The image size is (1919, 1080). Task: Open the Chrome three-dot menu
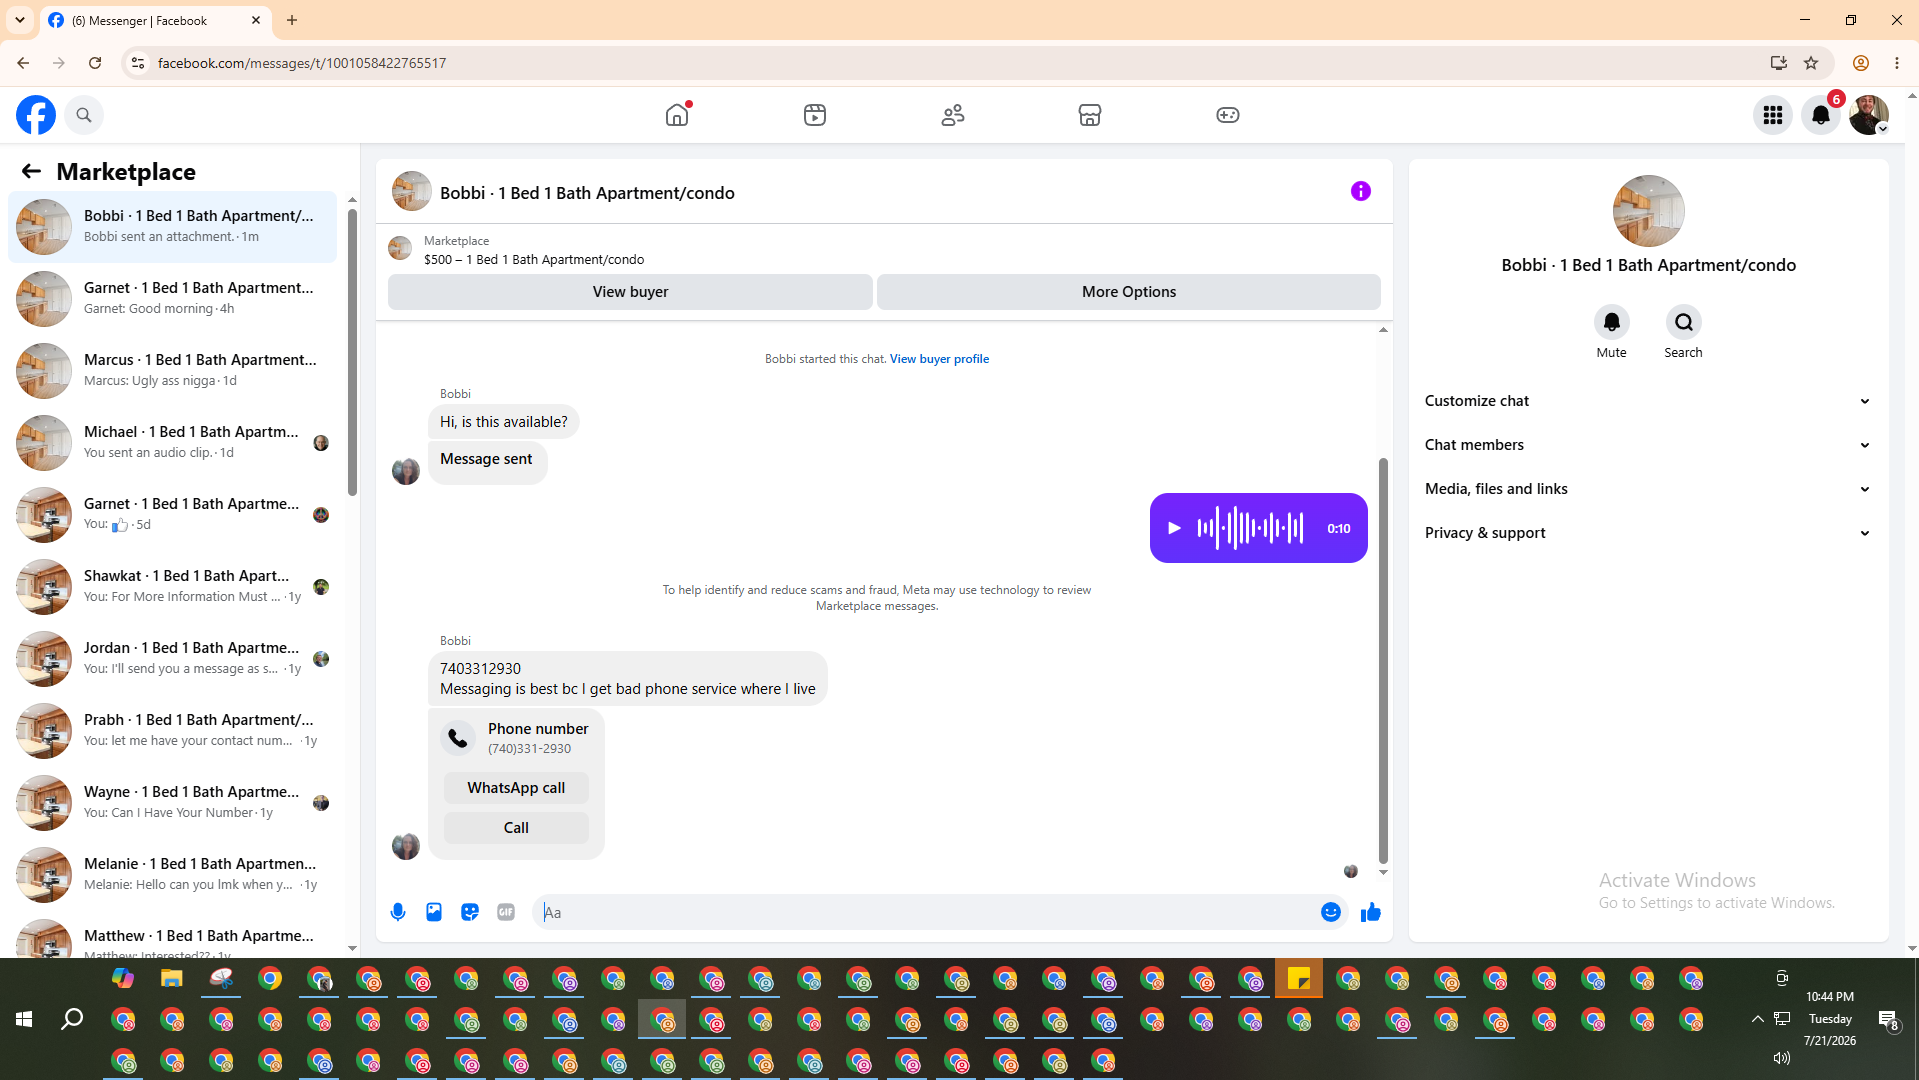(1897, 63)
